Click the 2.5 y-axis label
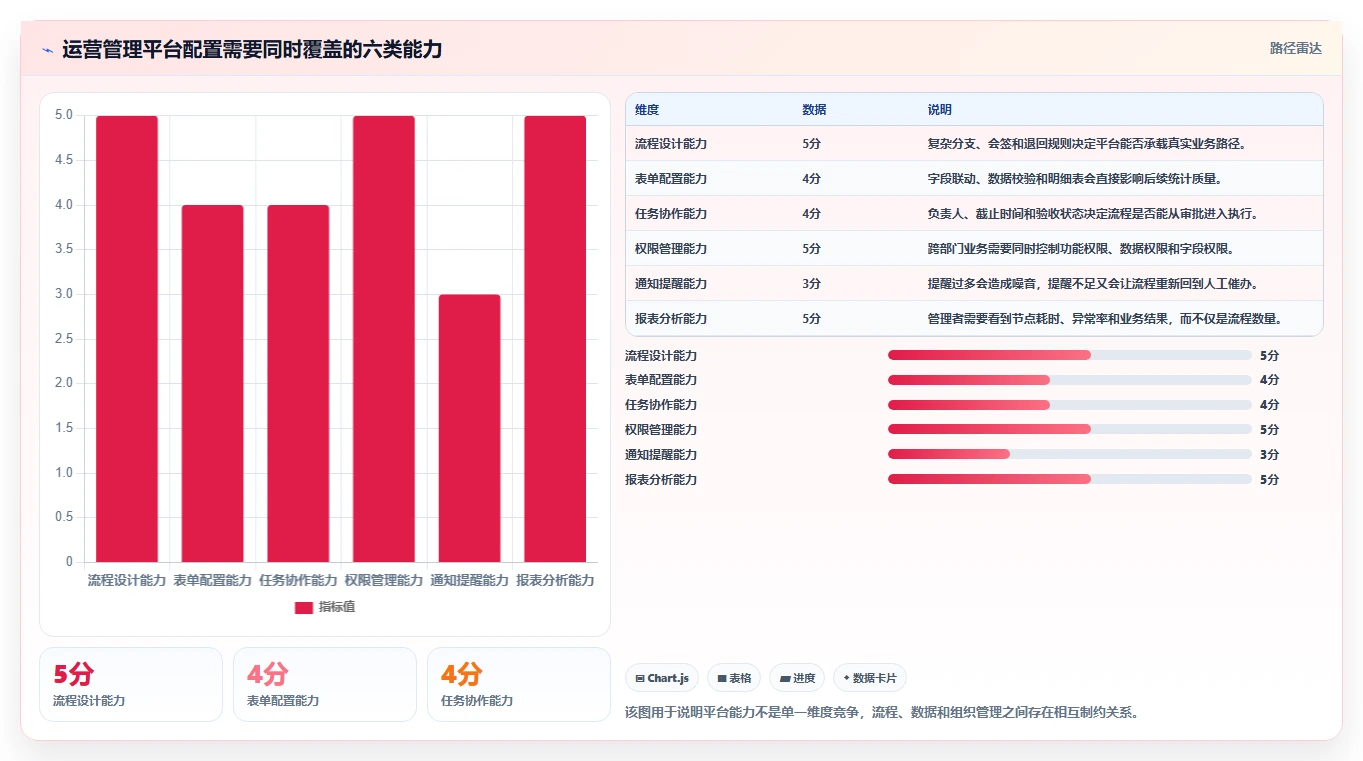 (64, 339)
